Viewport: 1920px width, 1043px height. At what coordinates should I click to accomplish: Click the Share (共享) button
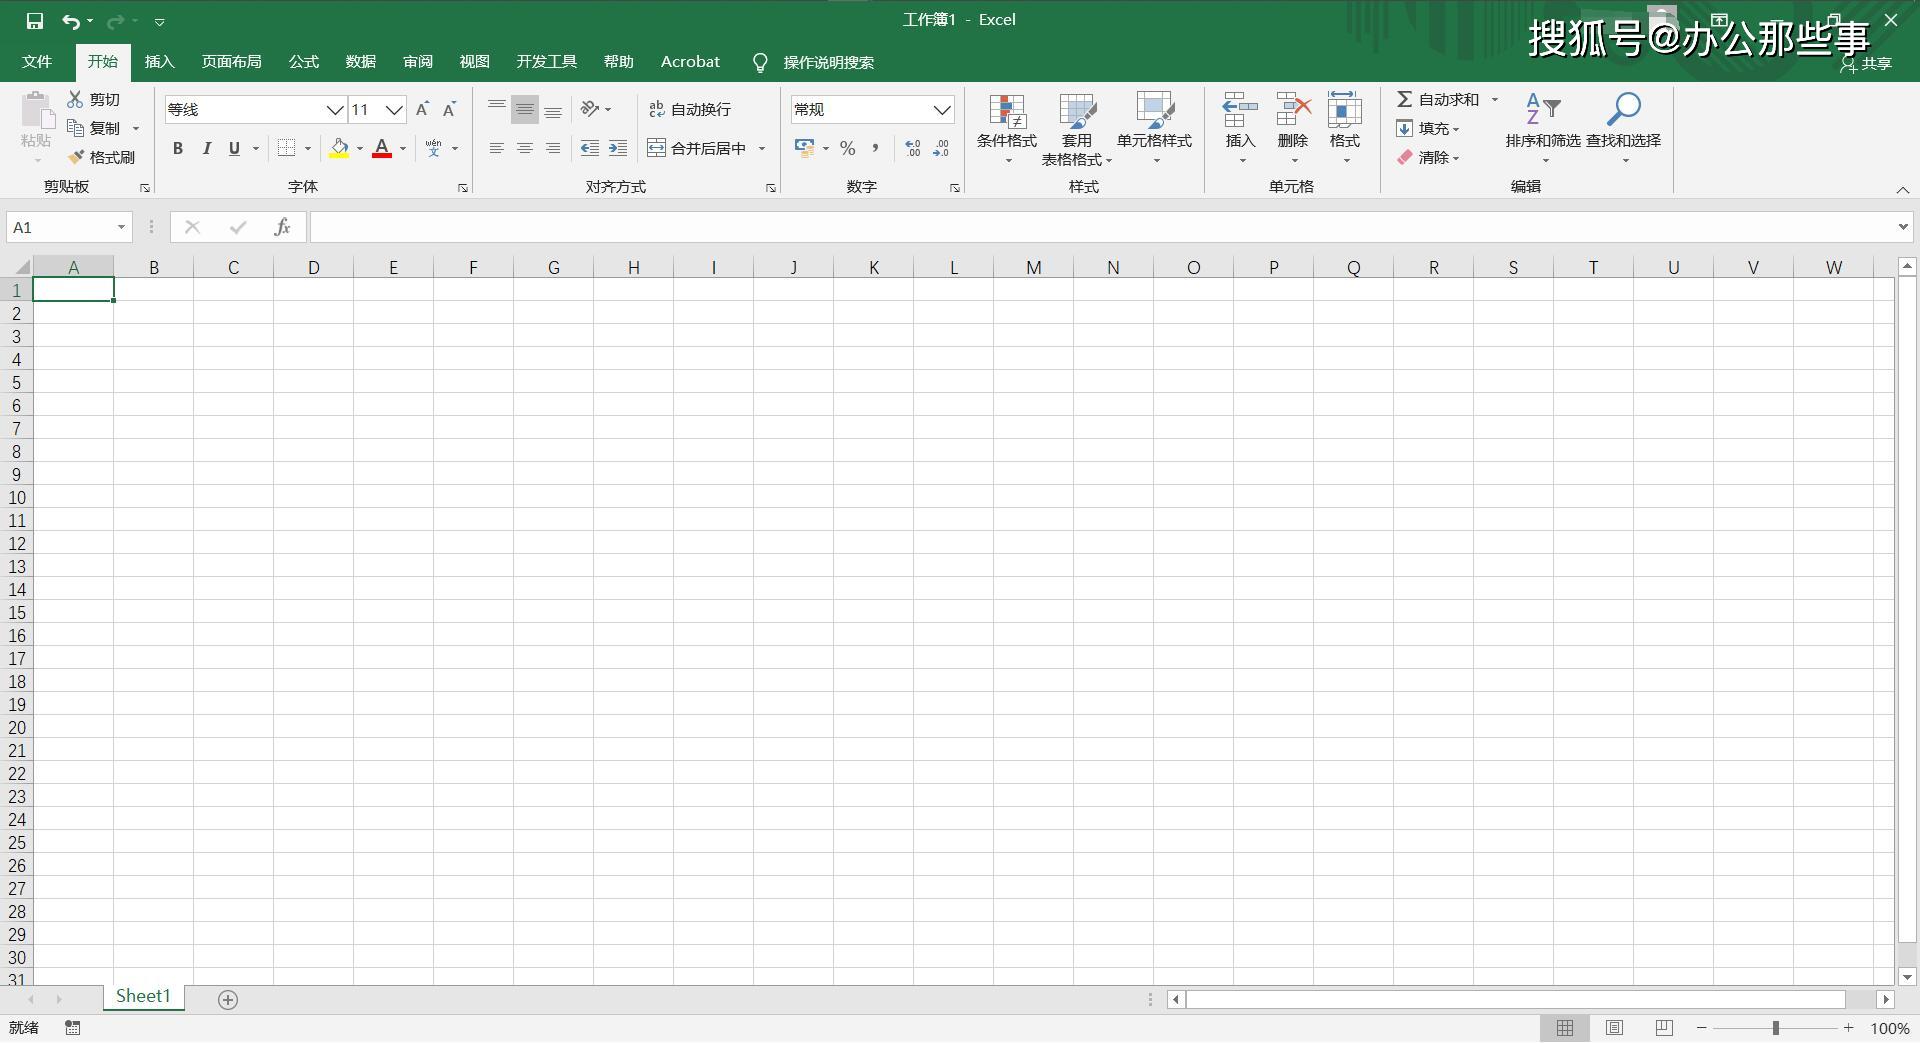[x=1866, y=64]
